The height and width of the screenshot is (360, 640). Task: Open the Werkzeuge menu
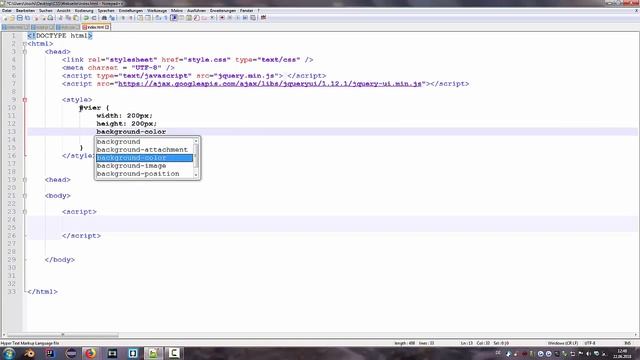pyautogui.click(x=157, y=11)
